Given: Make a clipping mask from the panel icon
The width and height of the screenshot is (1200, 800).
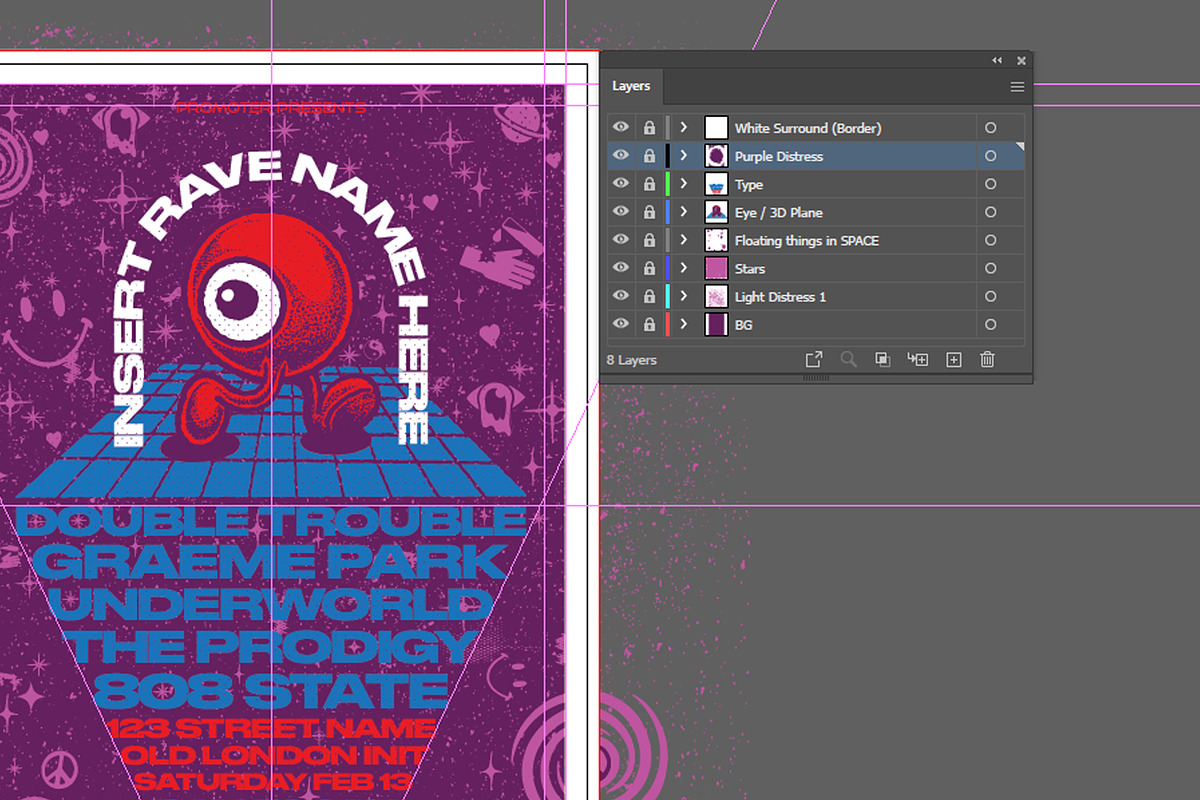Looking at the screenshot, I should point(882,359).
